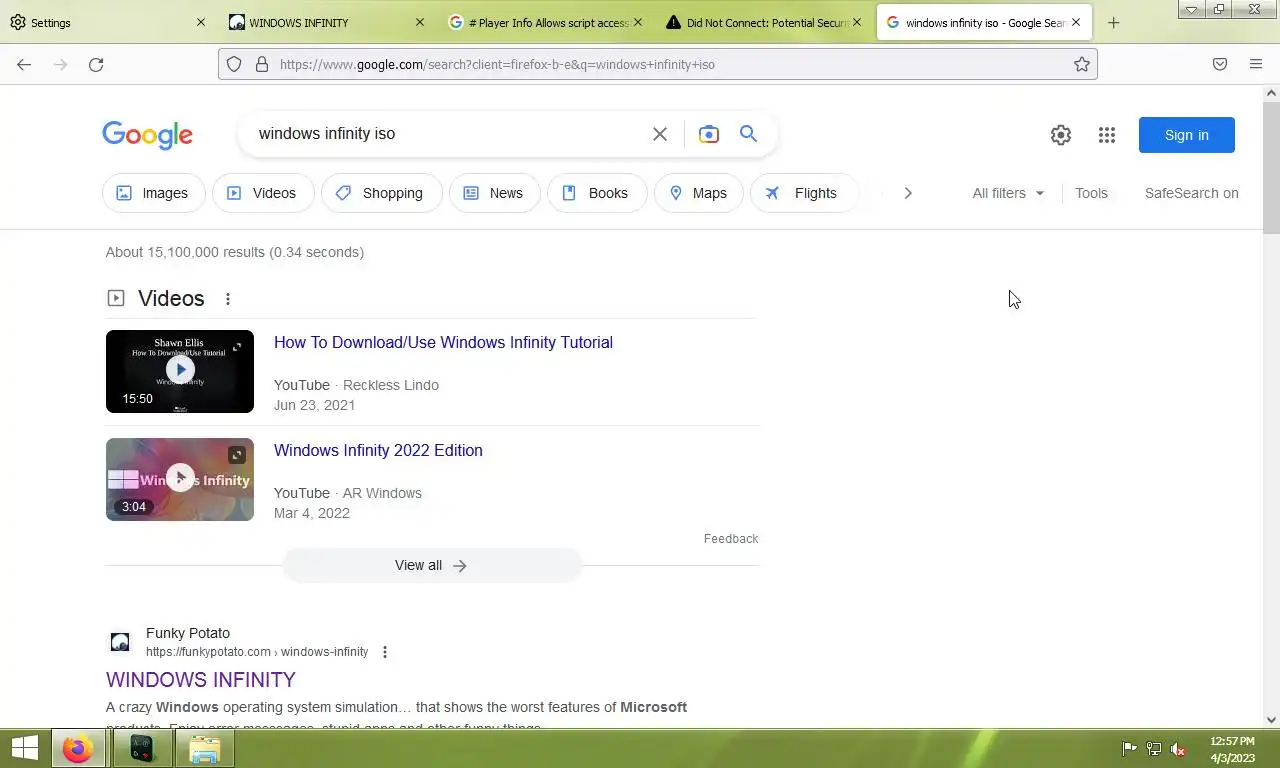1280x768 pixels.
Task: Show more filter chips arrow
Action: pyautogui.click(x=908, y=193)
